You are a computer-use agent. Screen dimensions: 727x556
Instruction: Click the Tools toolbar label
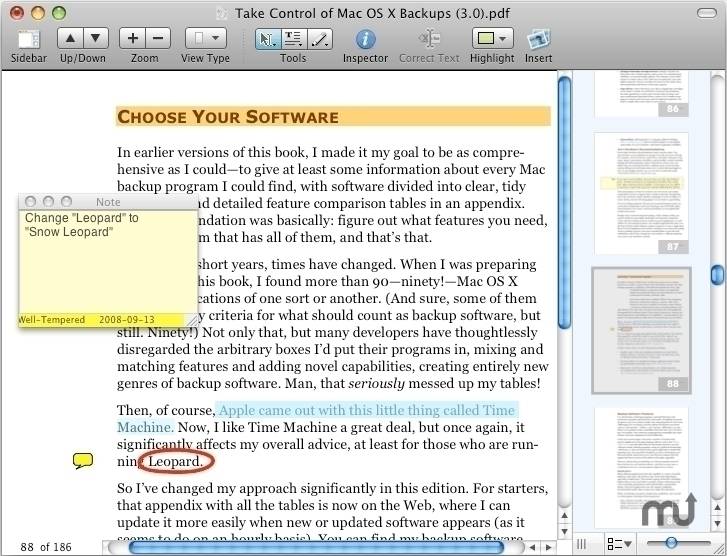coord(293,58)
